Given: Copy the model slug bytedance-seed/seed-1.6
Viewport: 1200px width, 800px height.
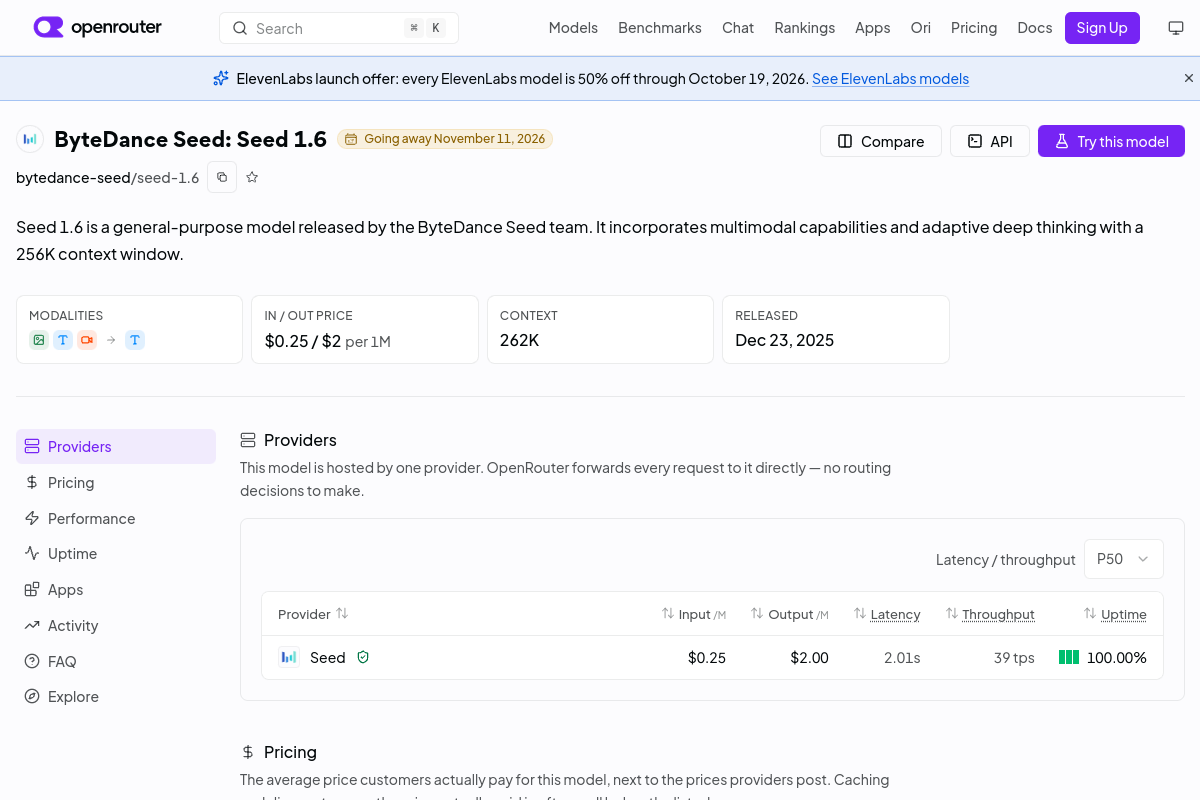Looking at the screenshot, I should click(222, 177).
